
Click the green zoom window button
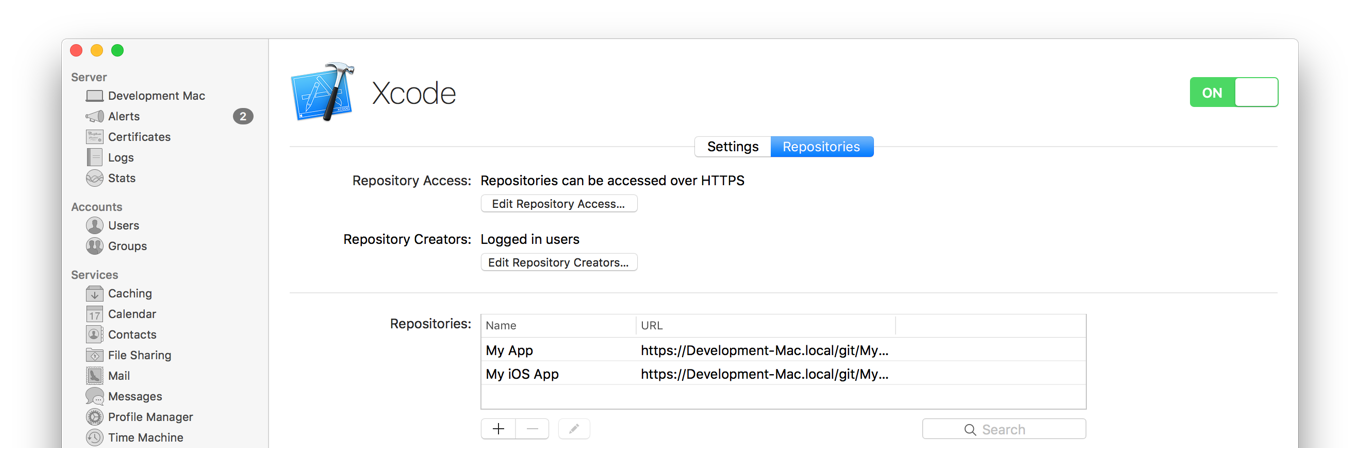[x=117, y=50]
